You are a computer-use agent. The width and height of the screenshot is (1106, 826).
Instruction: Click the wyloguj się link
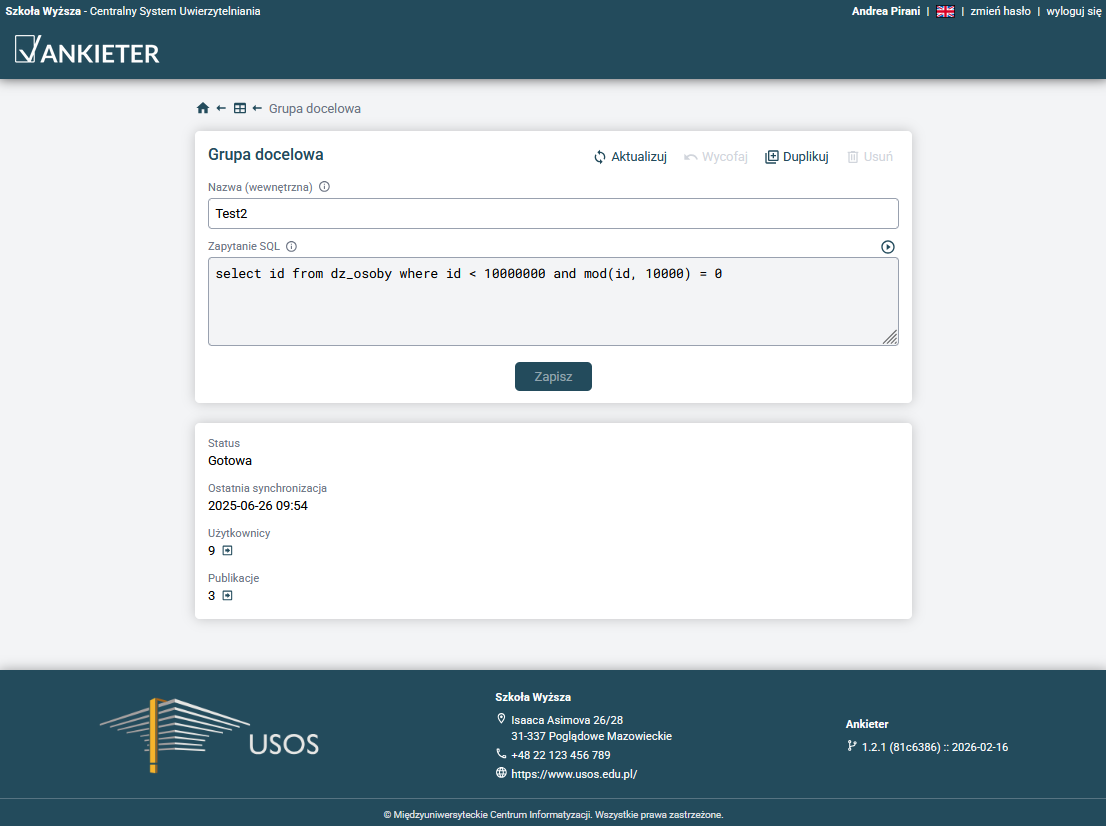pyautogui.click(x=1073, y=11)
